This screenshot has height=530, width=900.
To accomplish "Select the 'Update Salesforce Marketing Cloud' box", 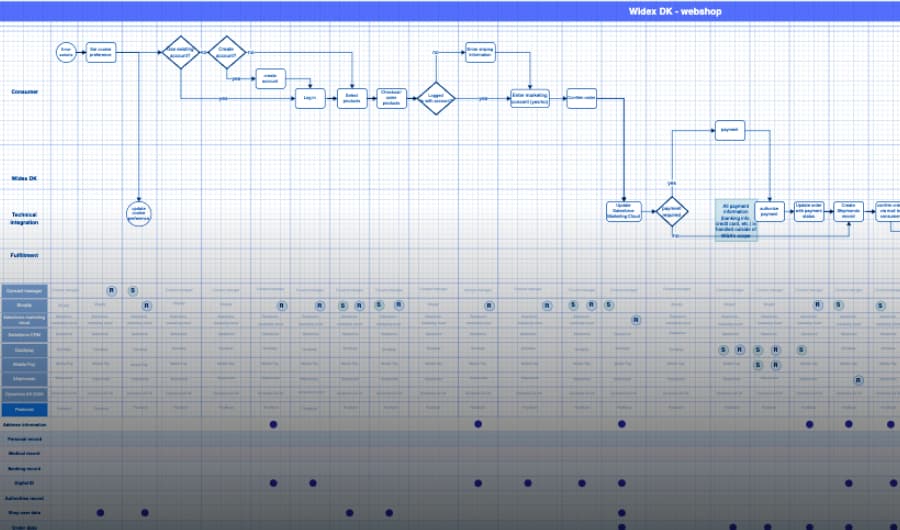I will 624,211.
